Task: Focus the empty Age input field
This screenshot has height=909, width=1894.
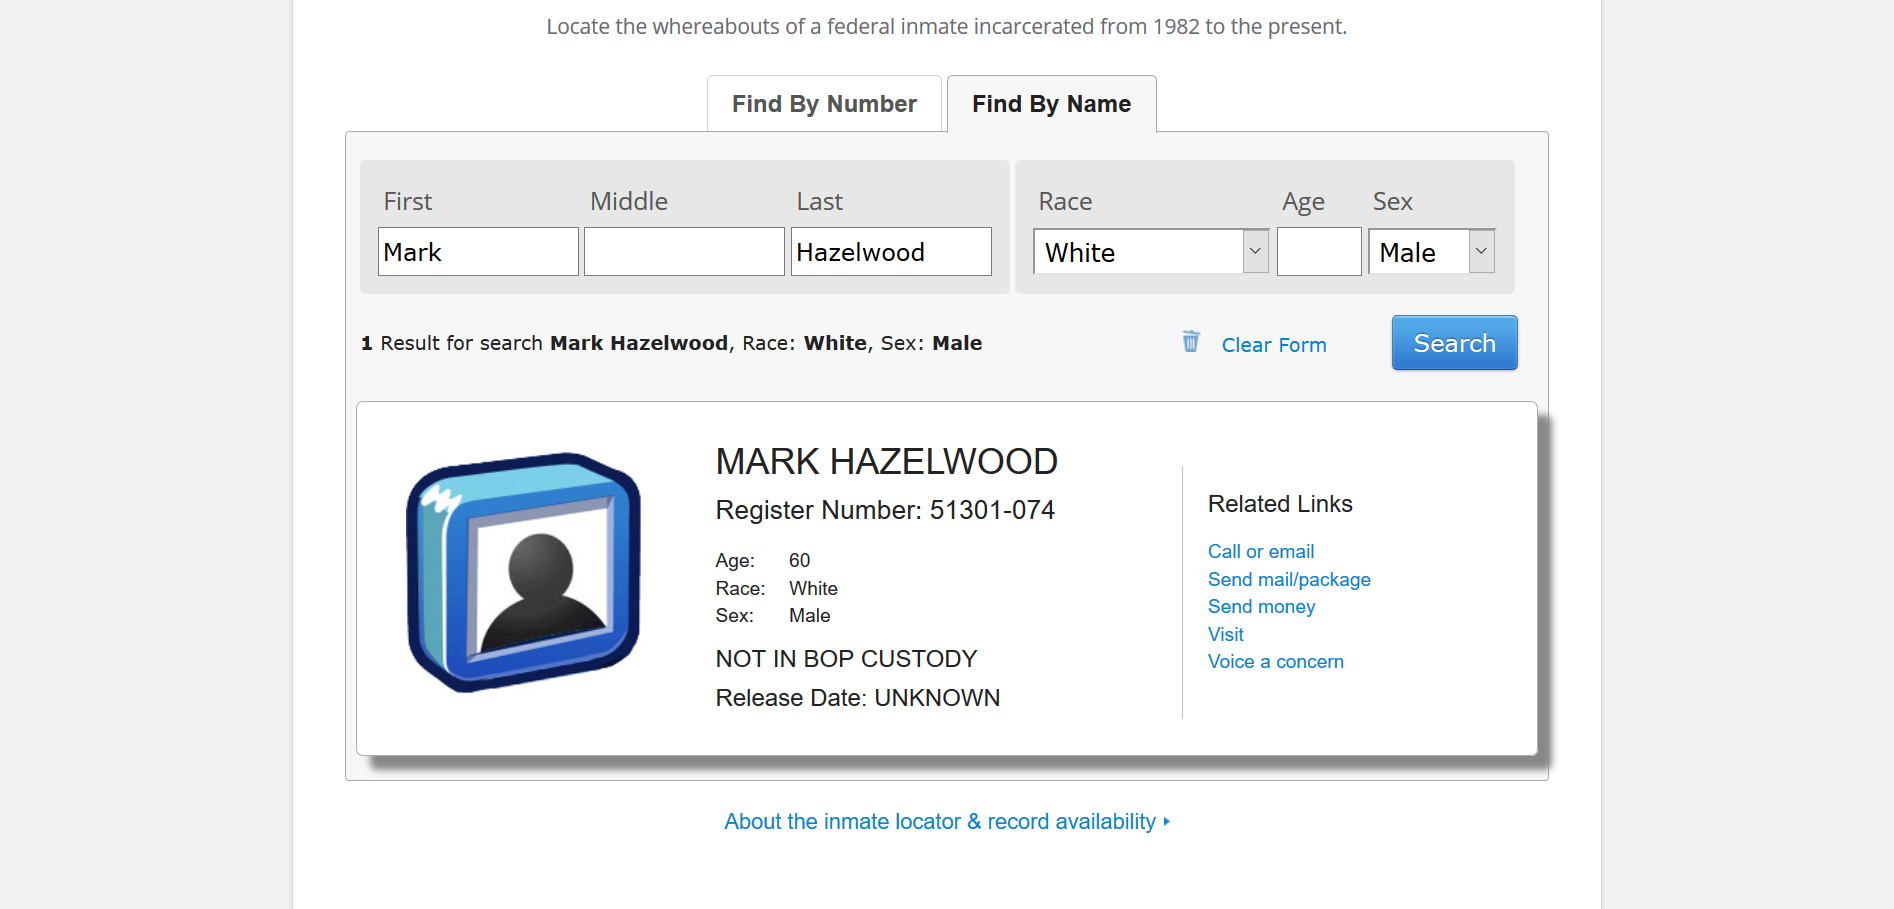Action: pos(1319,252)
